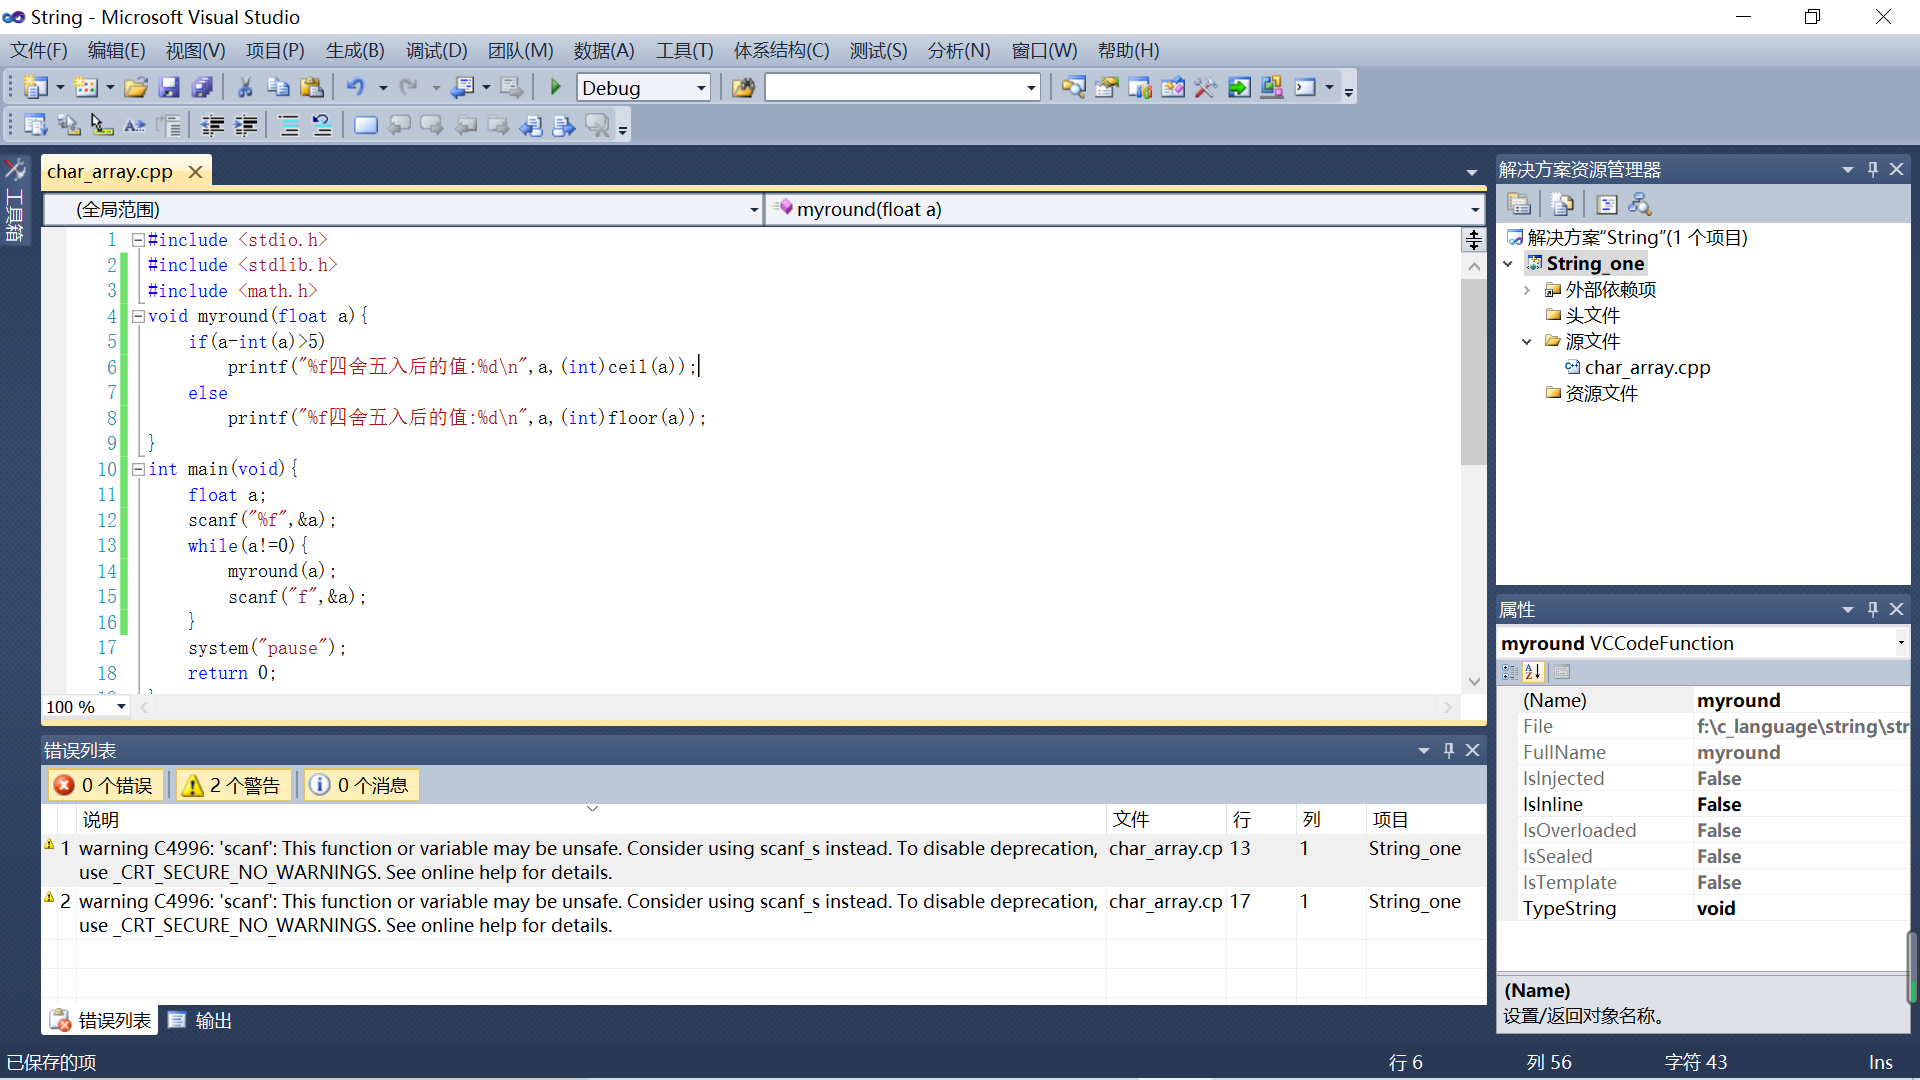Open the 生成(B) build menu
This screenshot has width=1920, height=1080.
355,50
